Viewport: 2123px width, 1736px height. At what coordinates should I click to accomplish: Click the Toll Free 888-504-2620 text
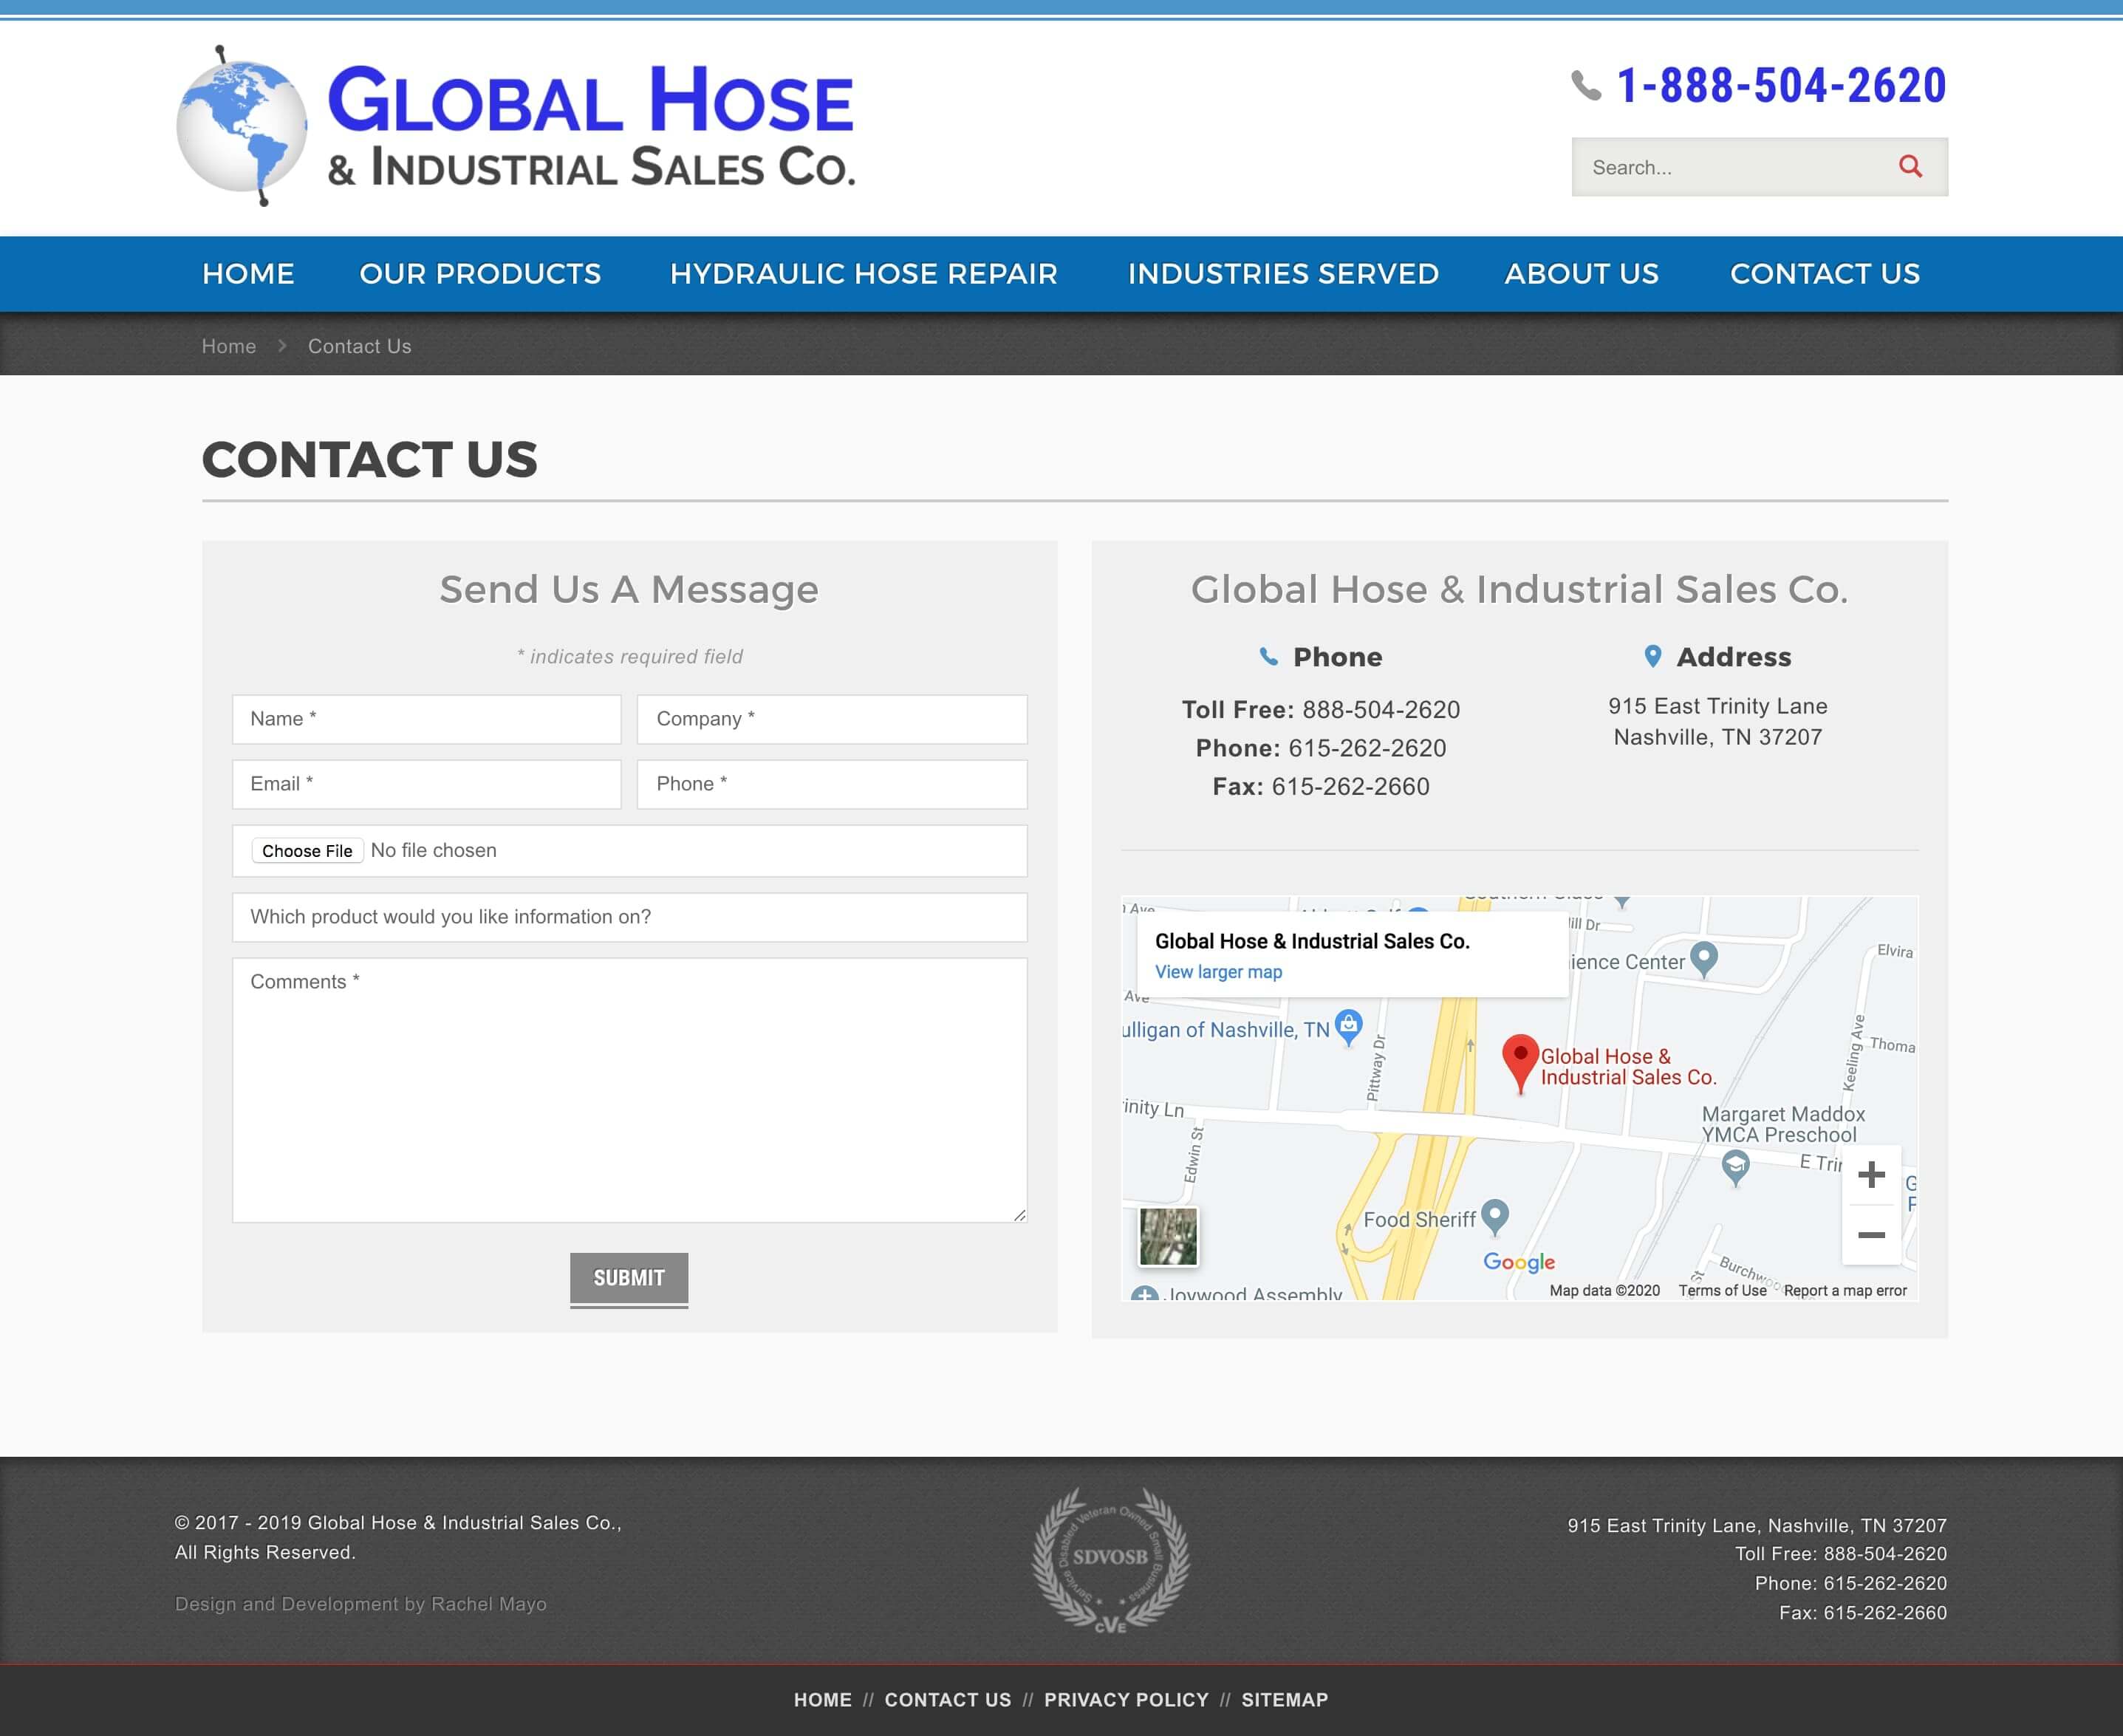click(1321, 710)
